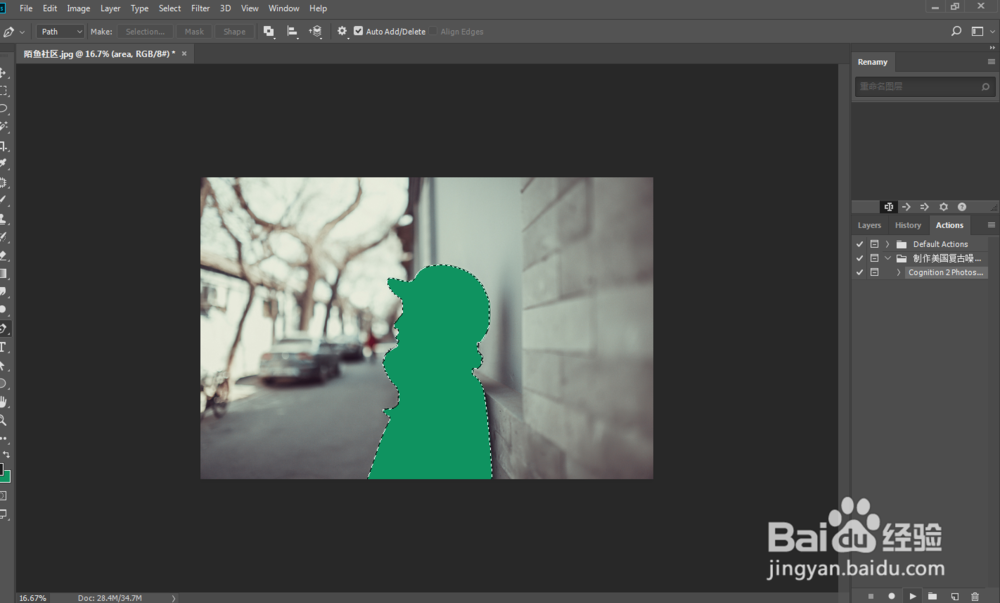Image resolution: width=1000 pixels, height=603 pixels.
Task: Open the Actions panel flyout menu
Action: click(x=991, y=224)
